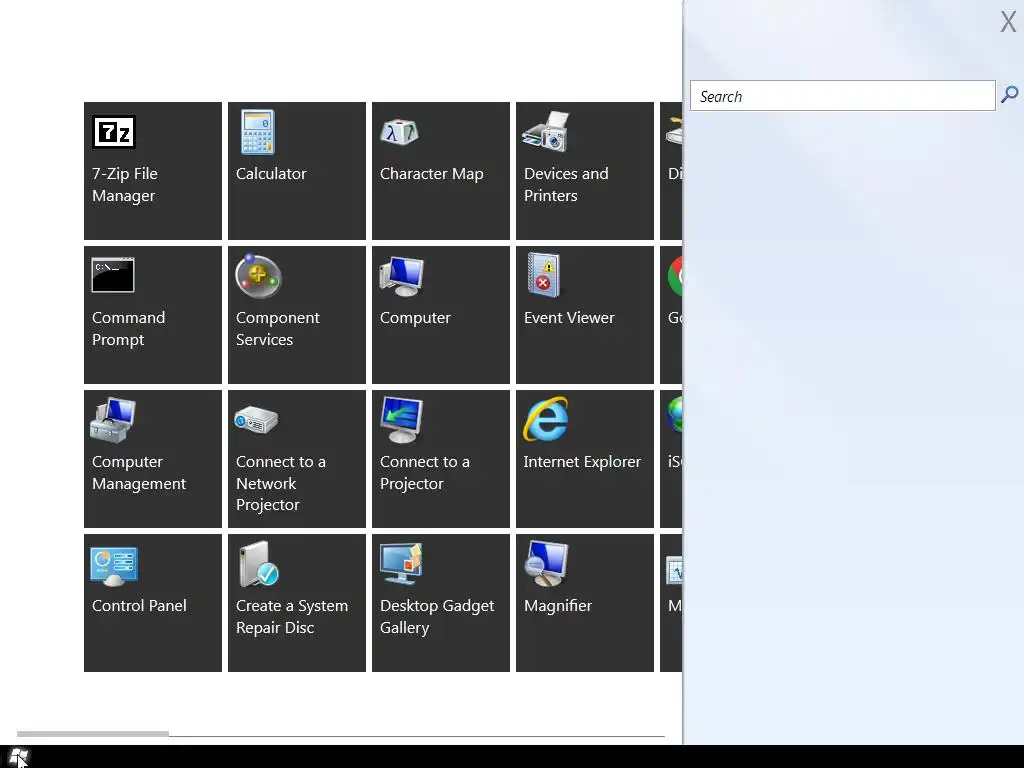Open the 7-Zip File Manager icon
Image resolution: width=1024 pixels, height=768 pixels.
point(114,133)
